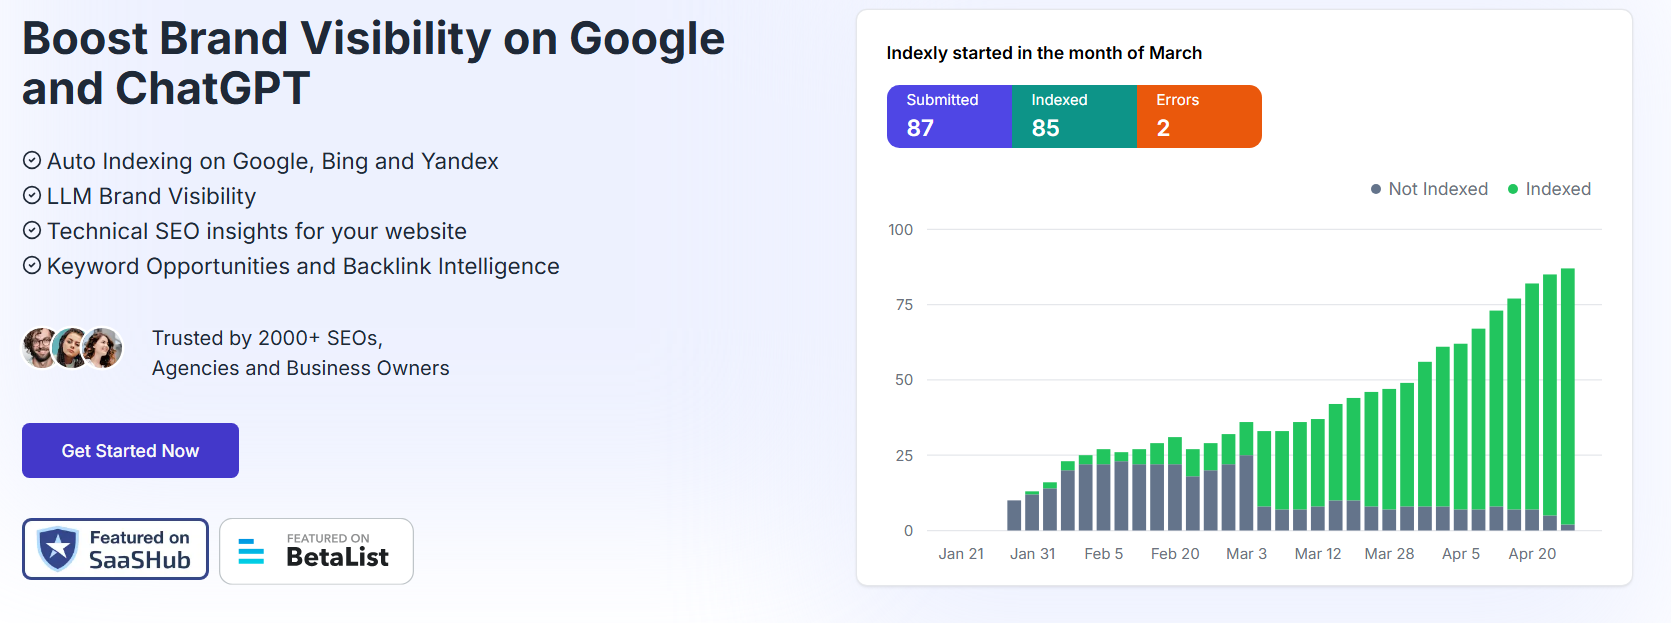Screen dimensions: 1671x623
Task: Click 'Keyword Opportunities and Backlink Intelligence' text
Action: 303,266
